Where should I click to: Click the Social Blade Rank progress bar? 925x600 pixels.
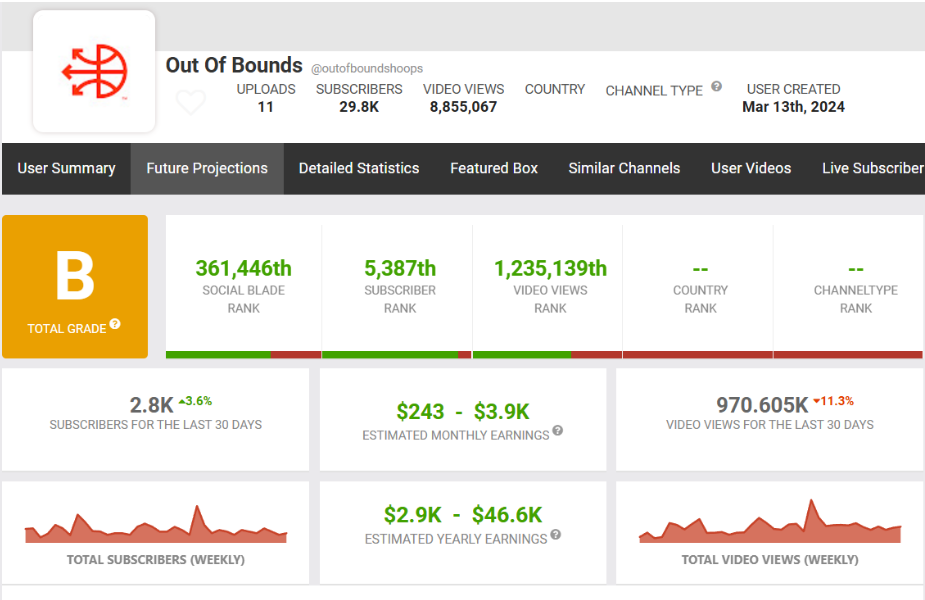click(243, 354)
